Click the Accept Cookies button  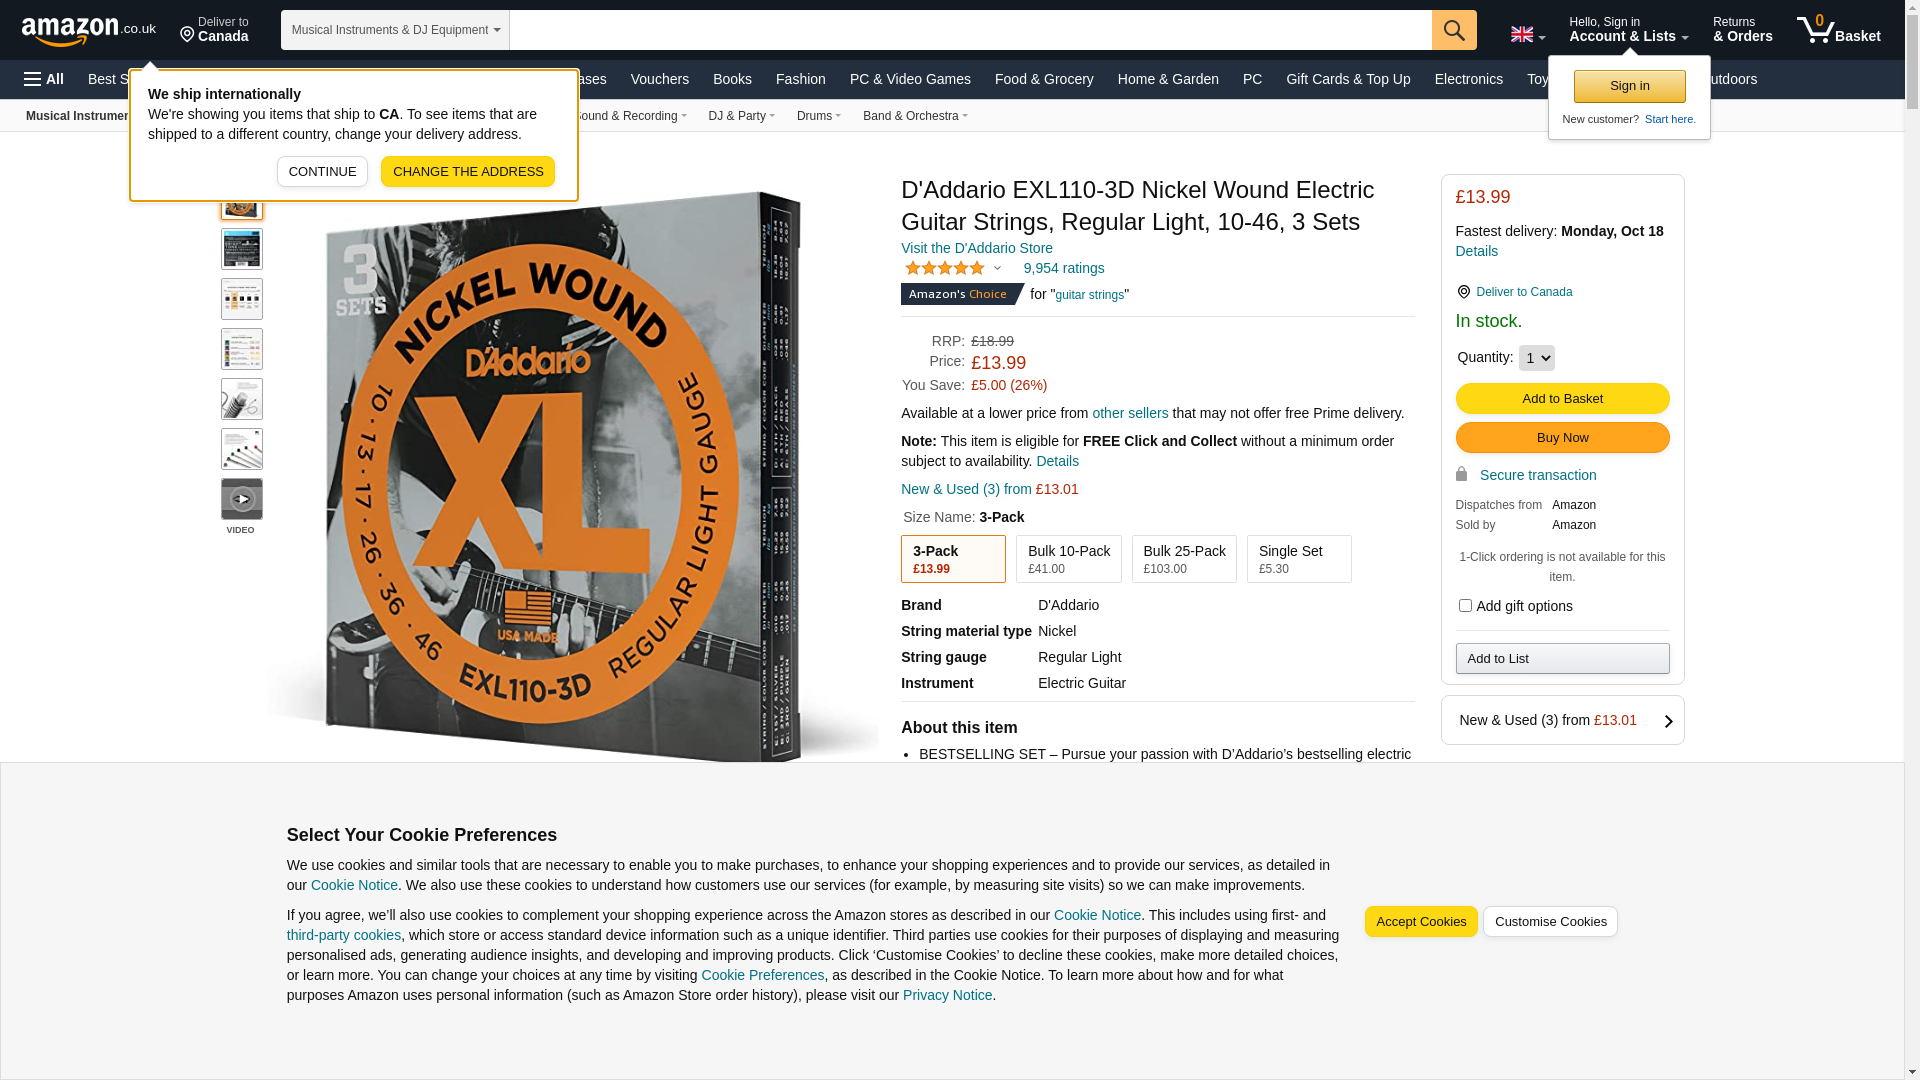[x=1420, y=921]
